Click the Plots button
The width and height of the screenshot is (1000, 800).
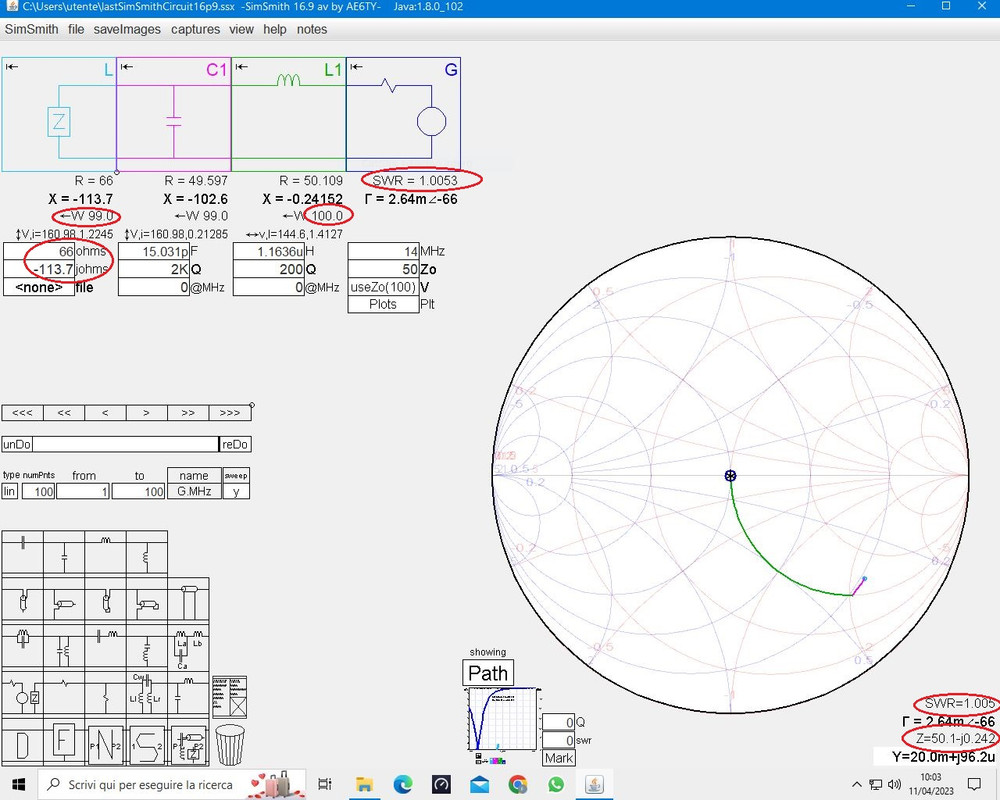coord(383,304)
